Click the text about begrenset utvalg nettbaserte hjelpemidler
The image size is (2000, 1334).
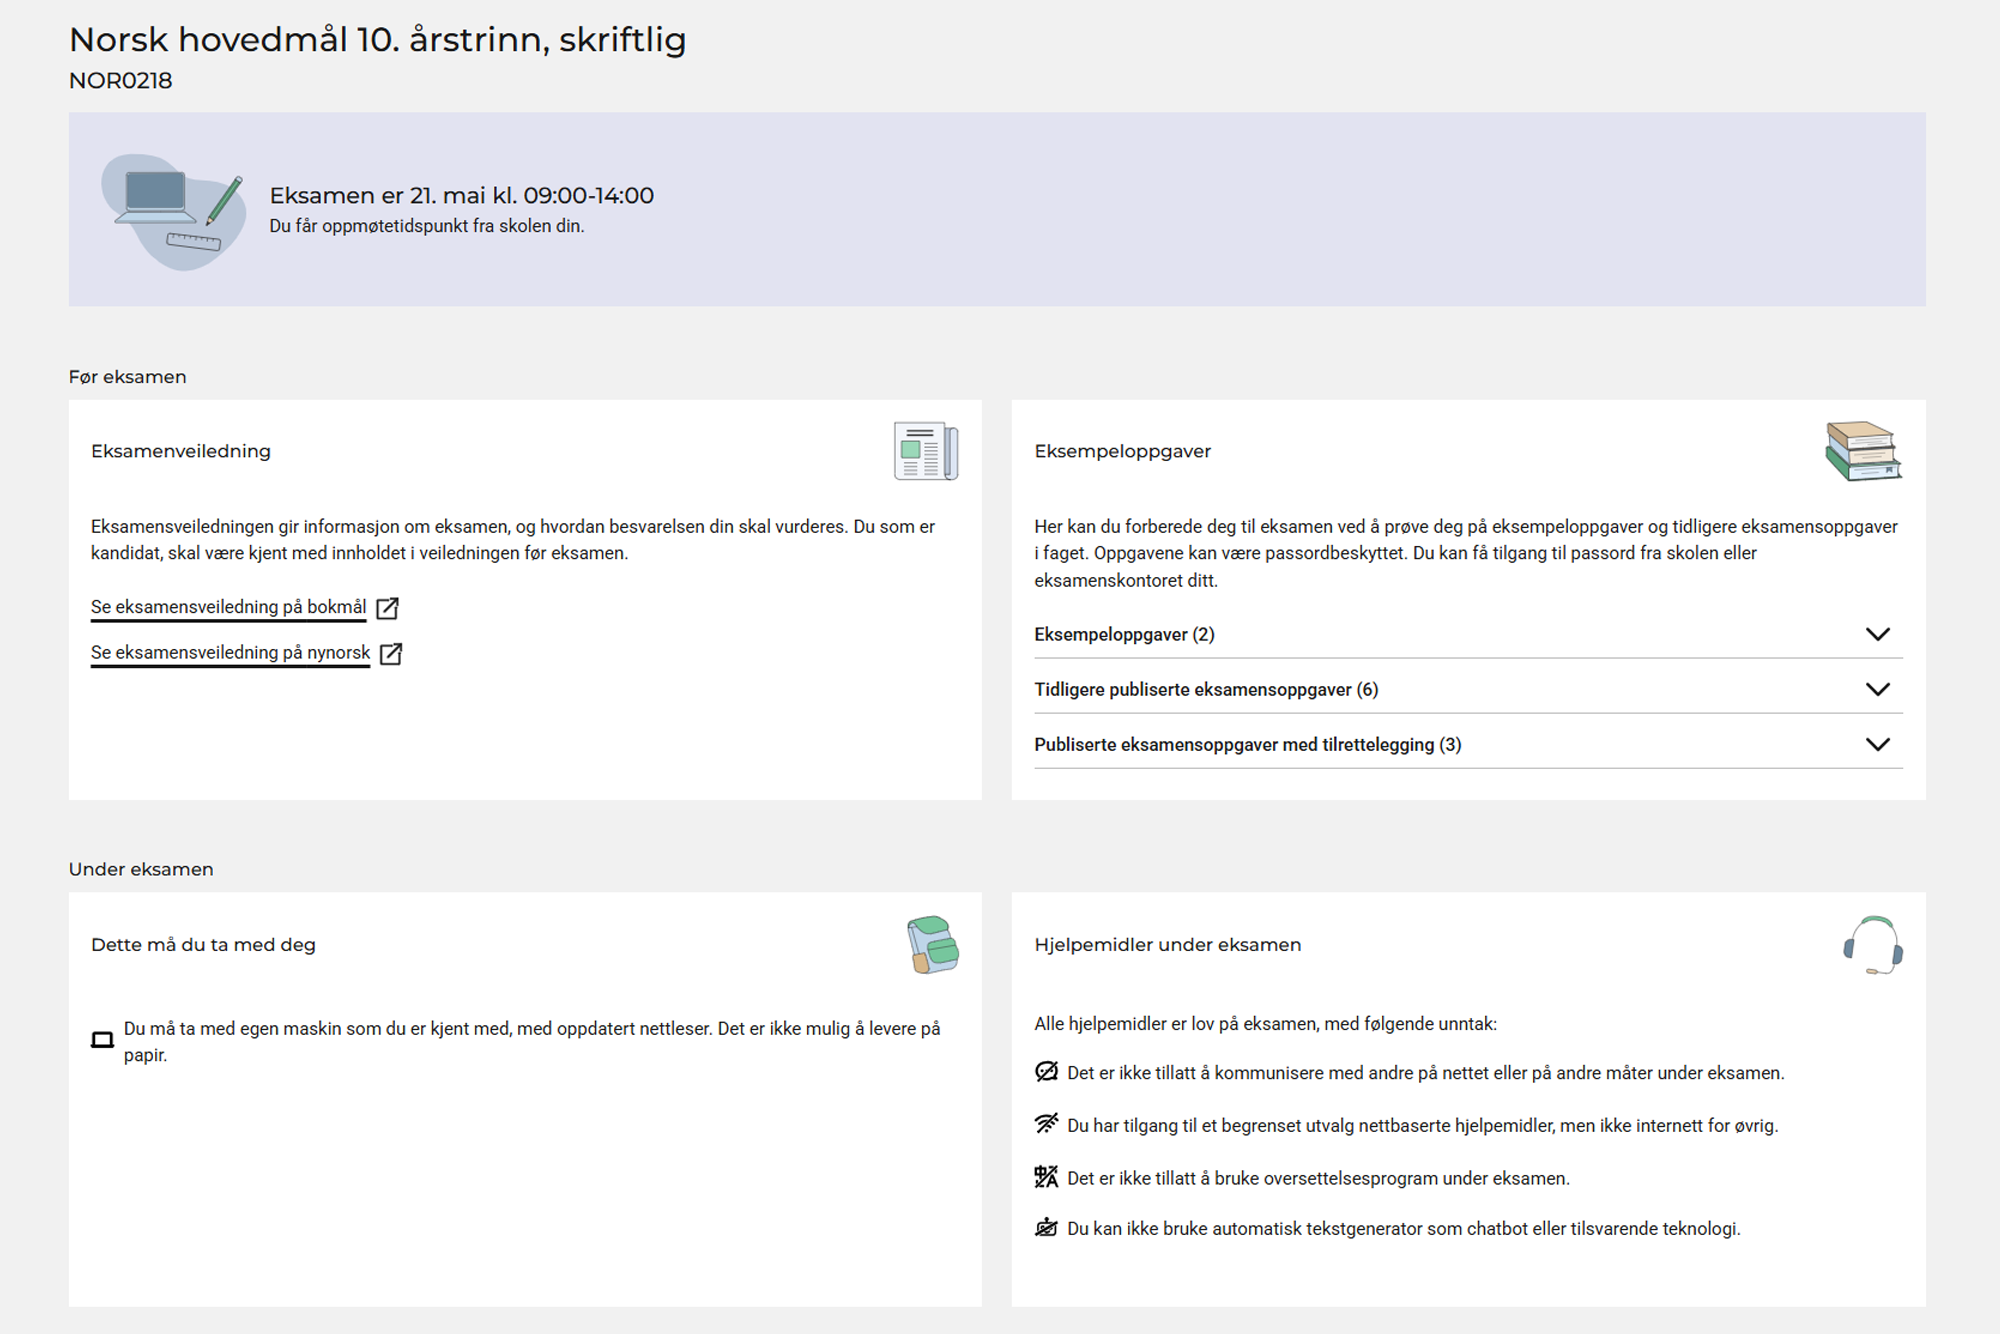(x=1423, y=1126)
